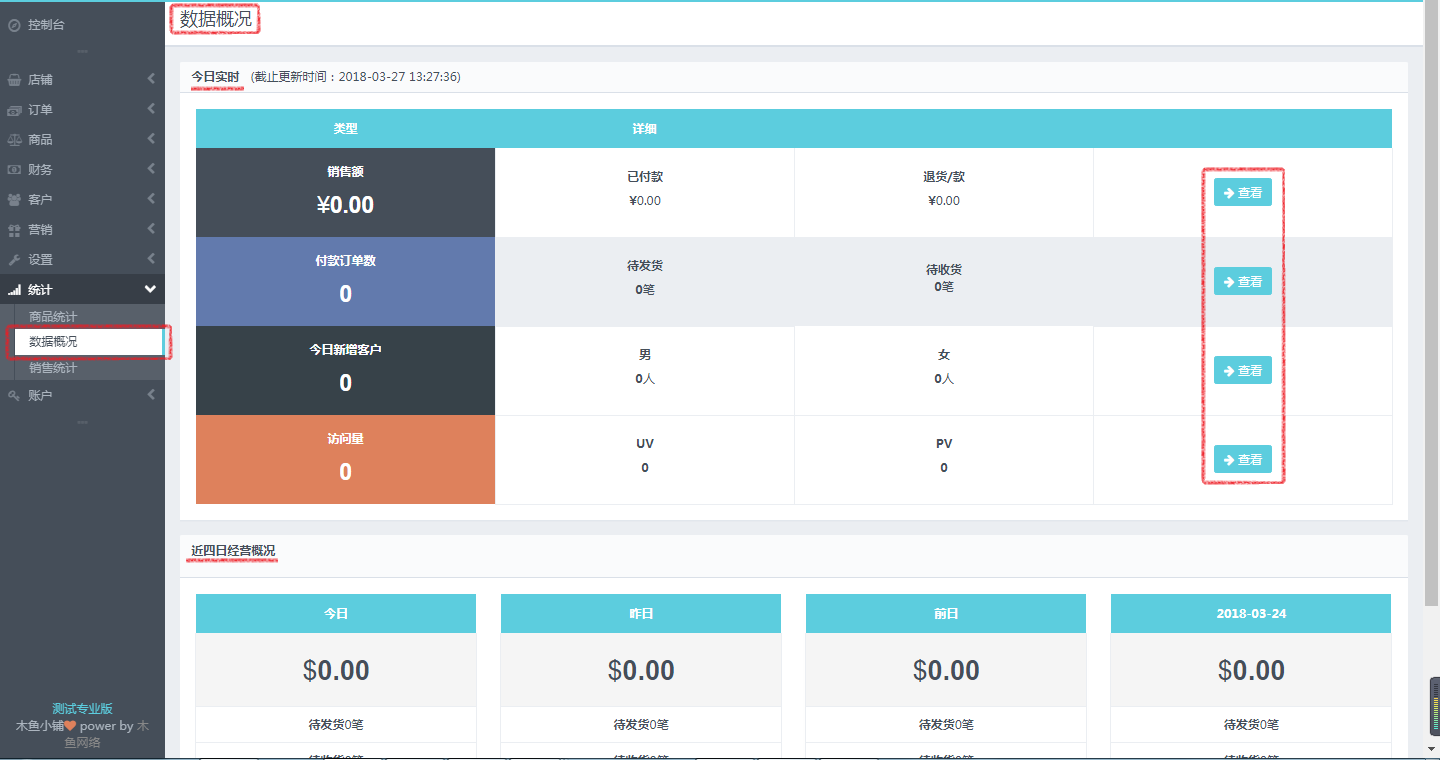Click the key icon beside 账户
1440x763 pixels.
[x=14, y=396]
